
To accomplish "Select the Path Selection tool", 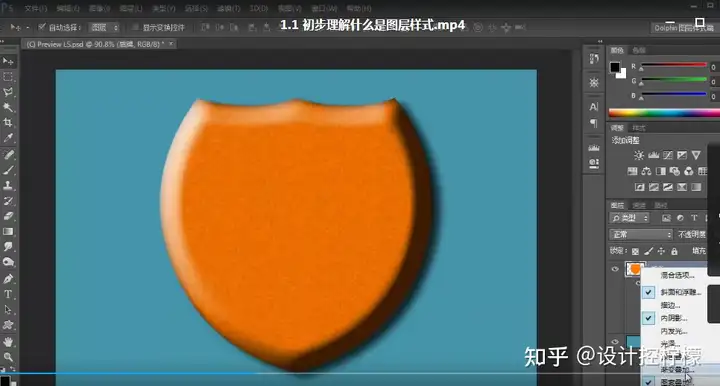I will point(8,310).
